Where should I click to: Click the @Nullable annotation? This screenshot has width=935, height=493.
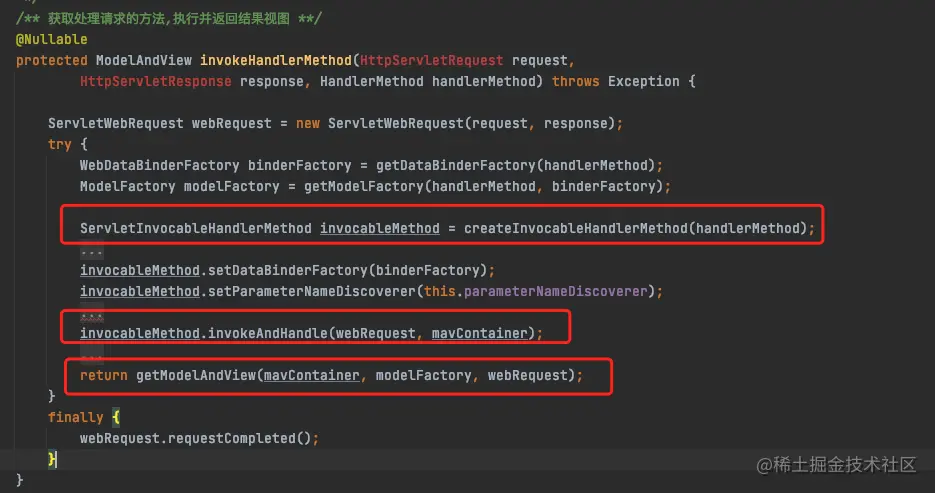[52, 39]
